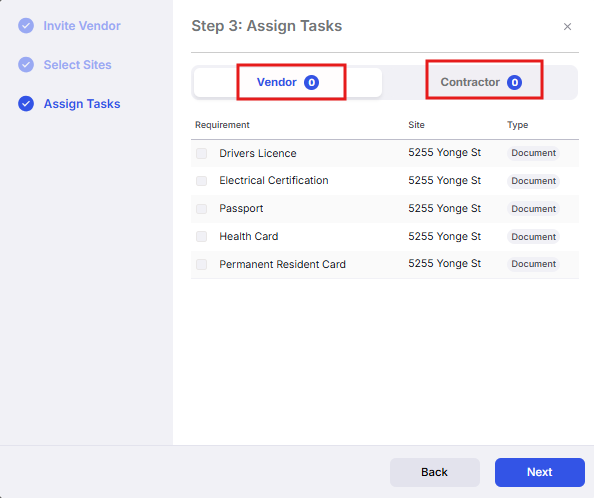Tick the Passport requirement checkbox

202,209
